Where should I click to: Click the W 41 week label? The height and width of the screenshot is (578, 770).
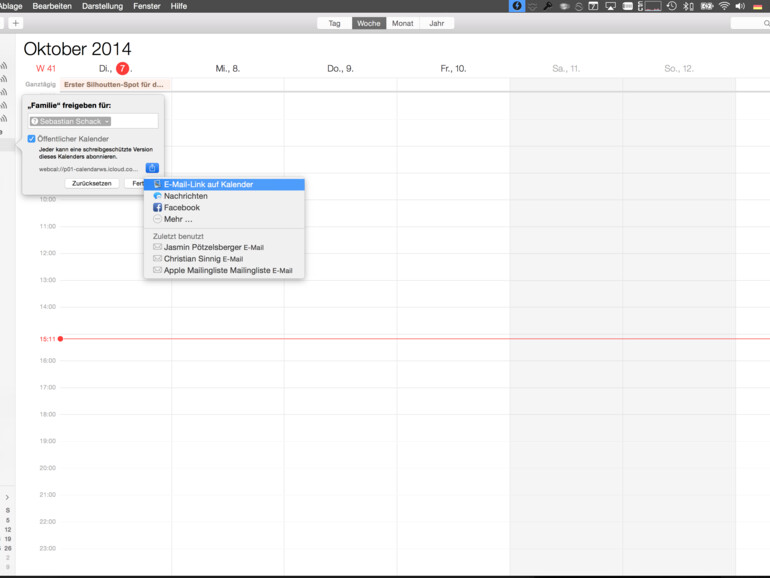[x=46, y=68]
